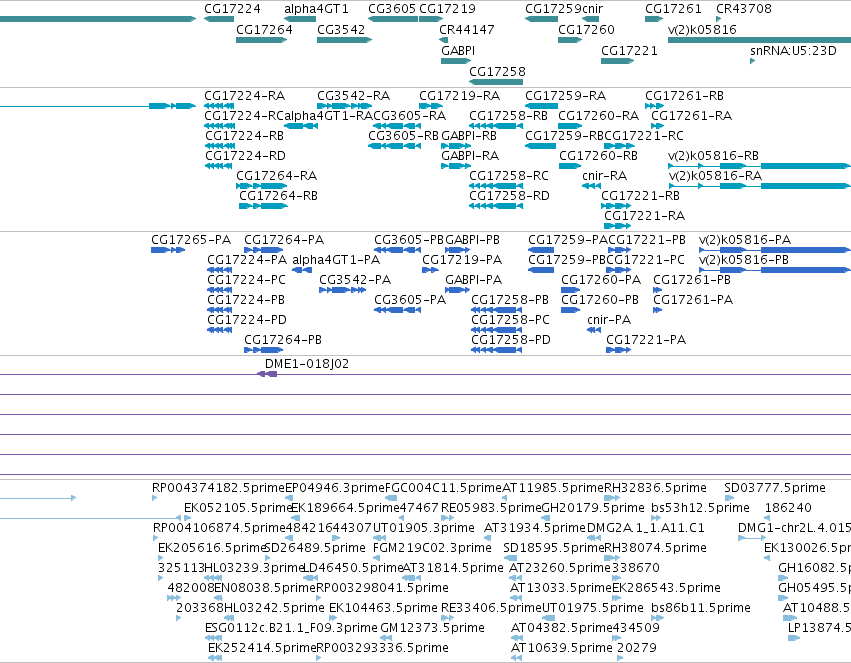
Task: Click the SD03777.5prime EST label
Action: pyautogui.click(x=775, y=488)
